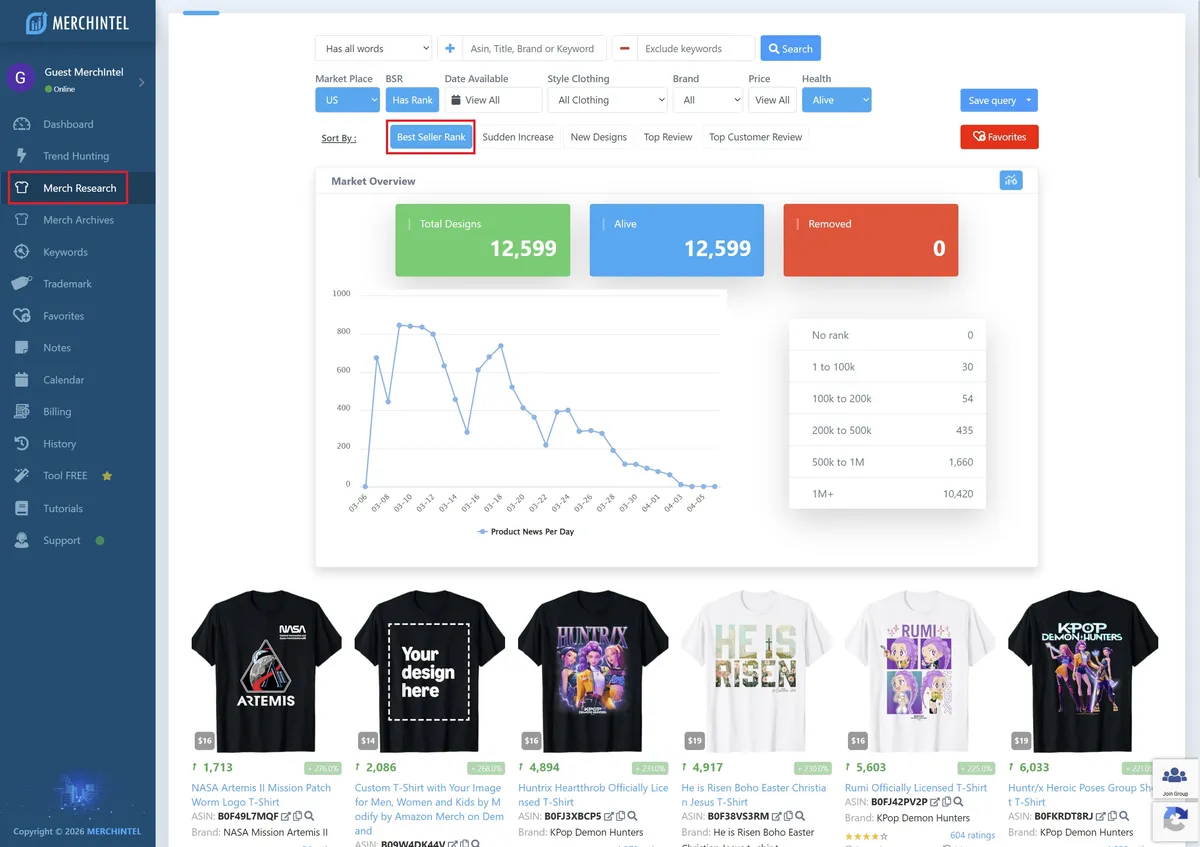Open the Market Place US dropdown
Screen dimensions: 1200x847
click(347, 99)
